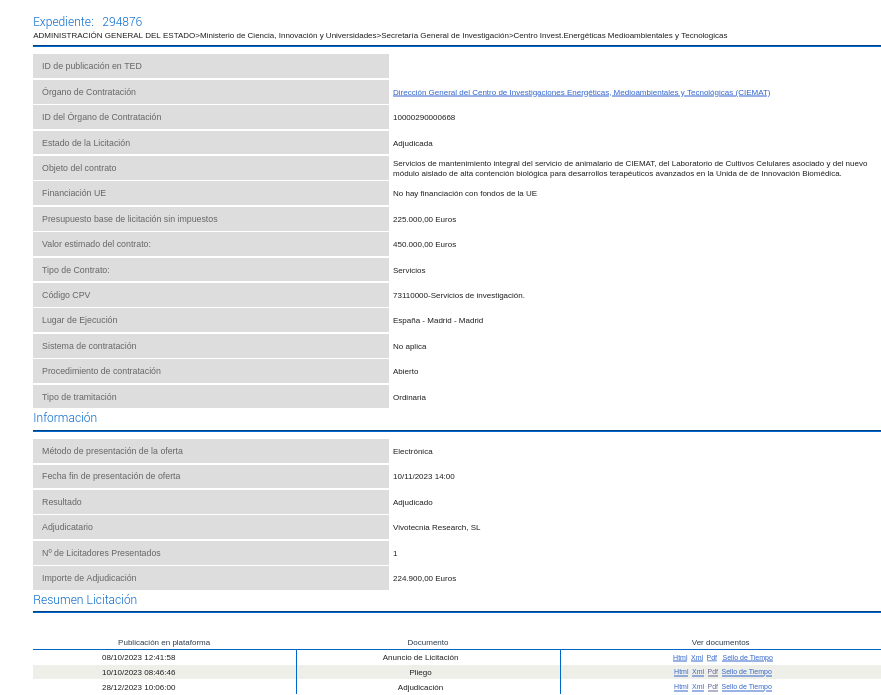Click the 'Adjudicado' result value

pos(412,502)
